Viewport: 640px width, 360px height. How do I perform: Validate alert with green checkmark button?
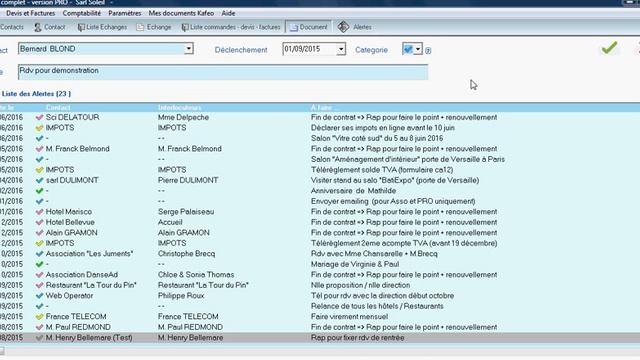pos(609,48)
